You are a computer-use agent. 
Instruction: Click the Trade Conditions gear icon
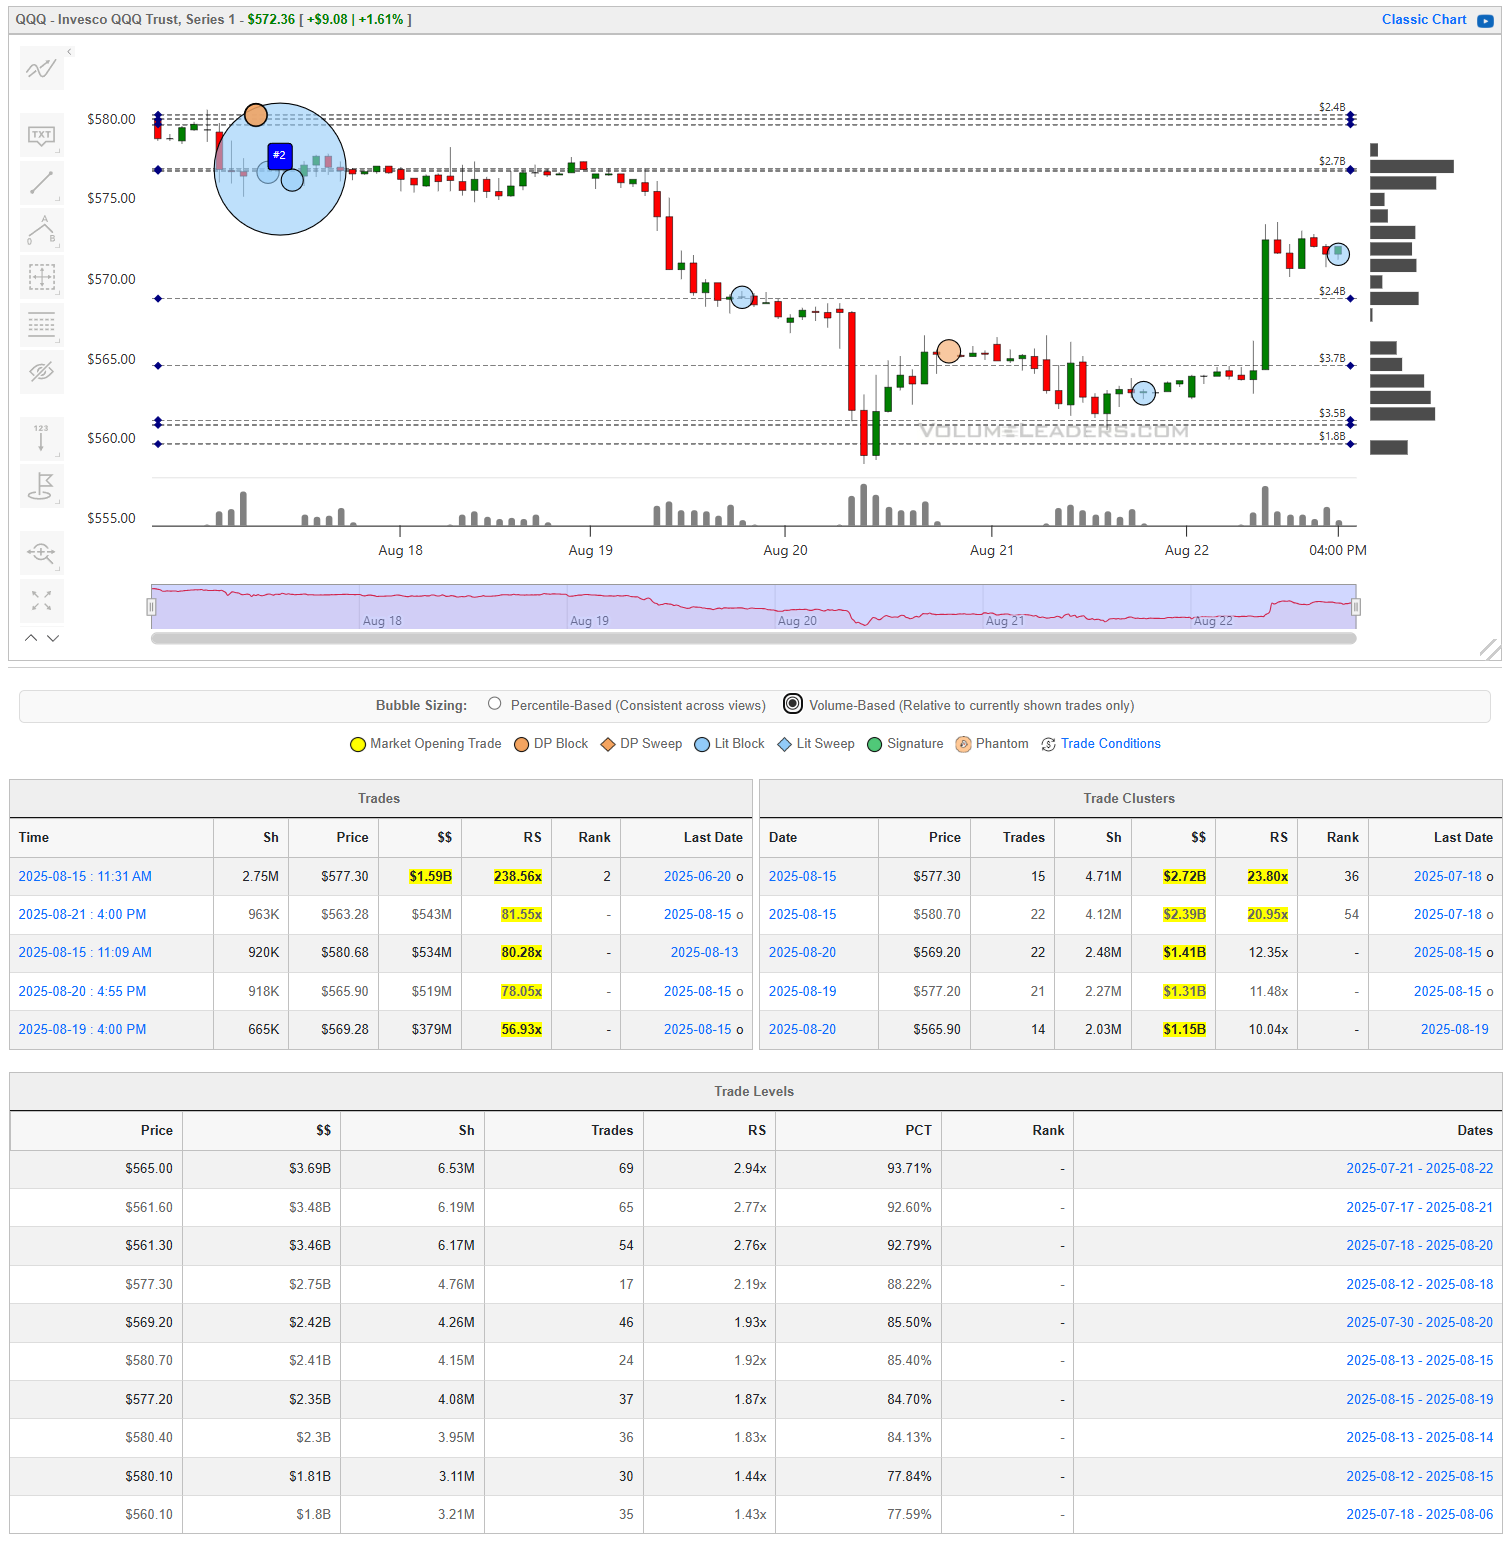tap(1048, 745)
